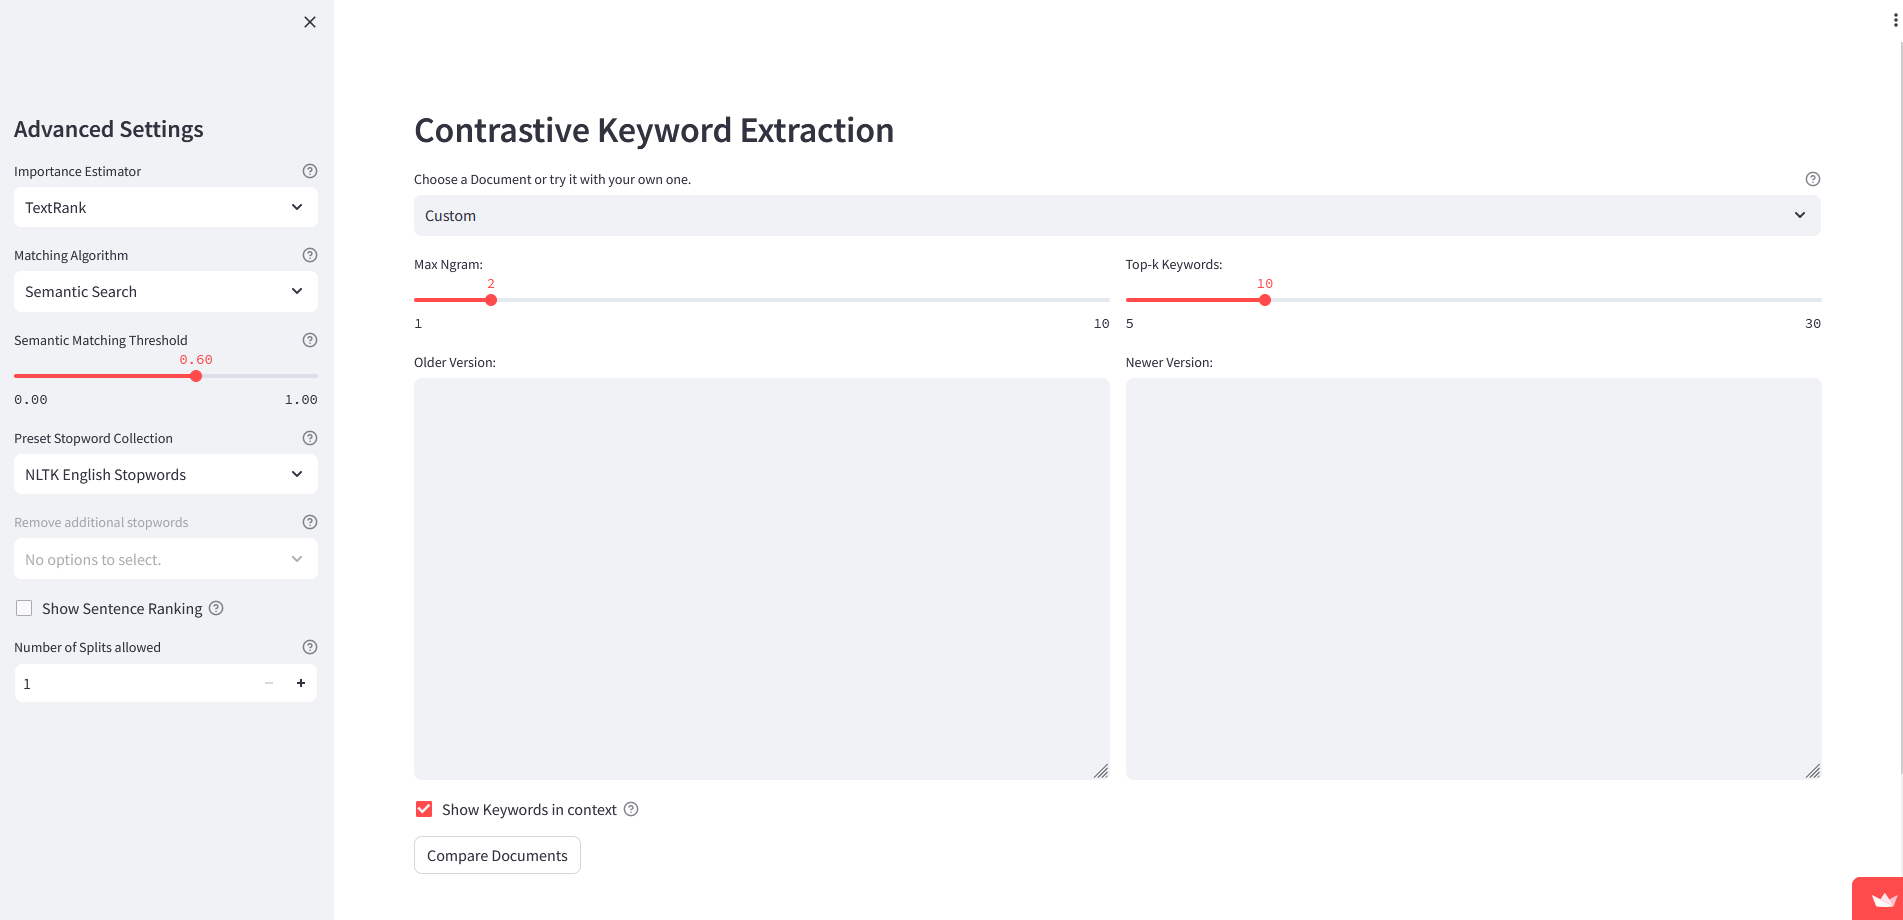Open Number of Splits allowed help

point(310,647)
